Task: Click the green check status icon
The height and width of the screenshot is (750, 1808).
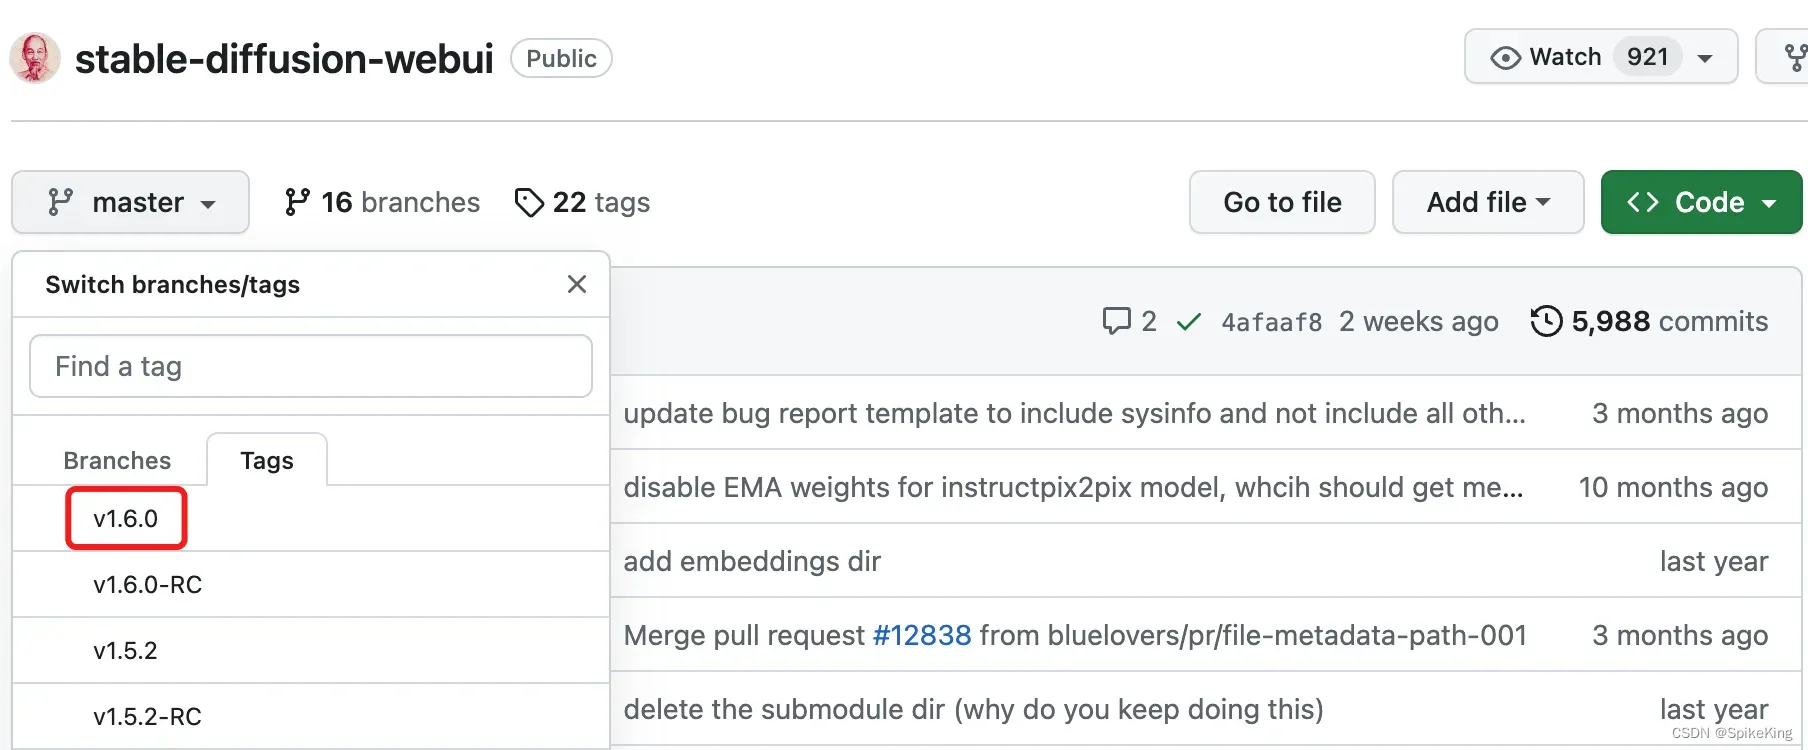Action: click(1188, 322)
